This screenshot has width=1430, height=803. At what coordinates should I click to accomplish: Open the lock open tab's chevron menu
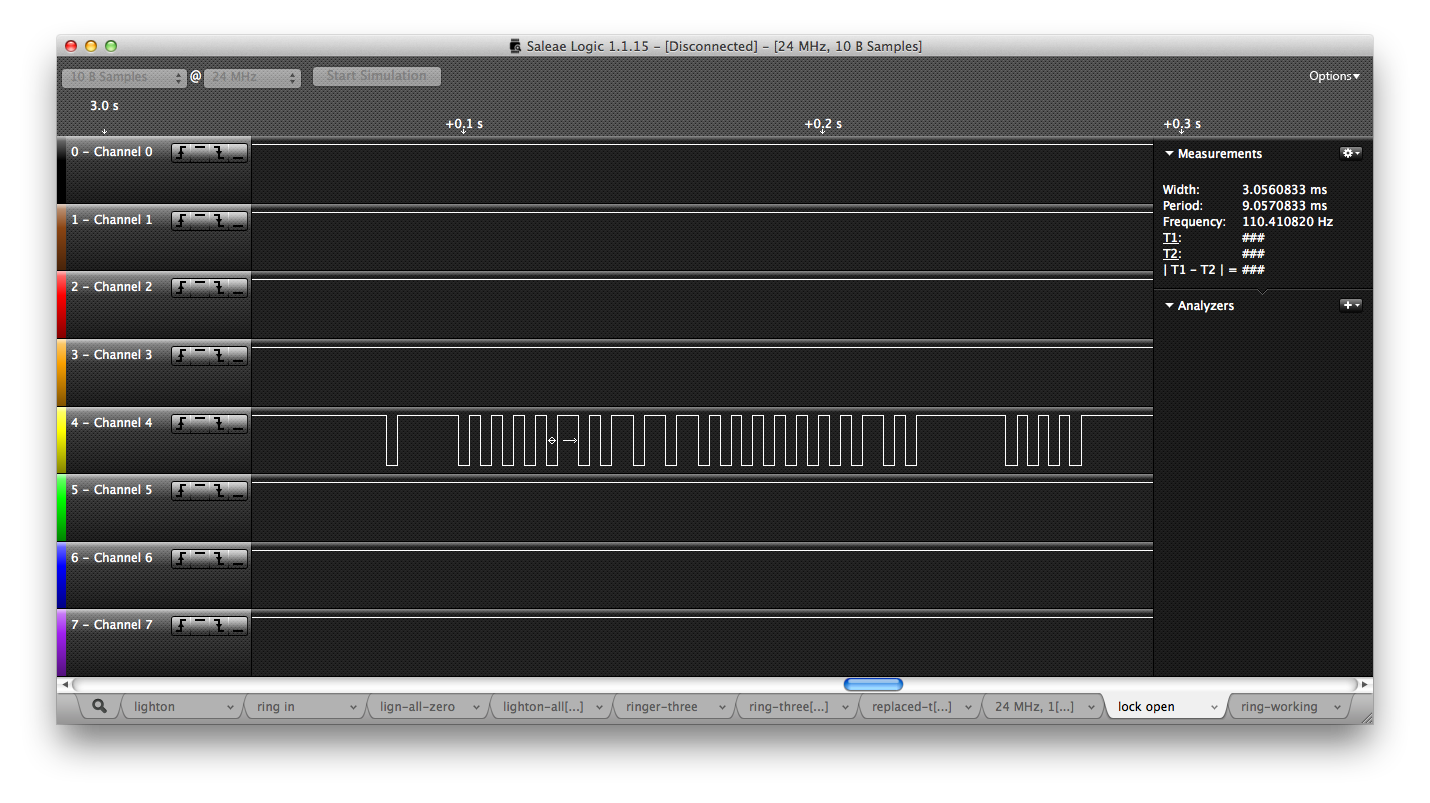(x=1215, y=707)
